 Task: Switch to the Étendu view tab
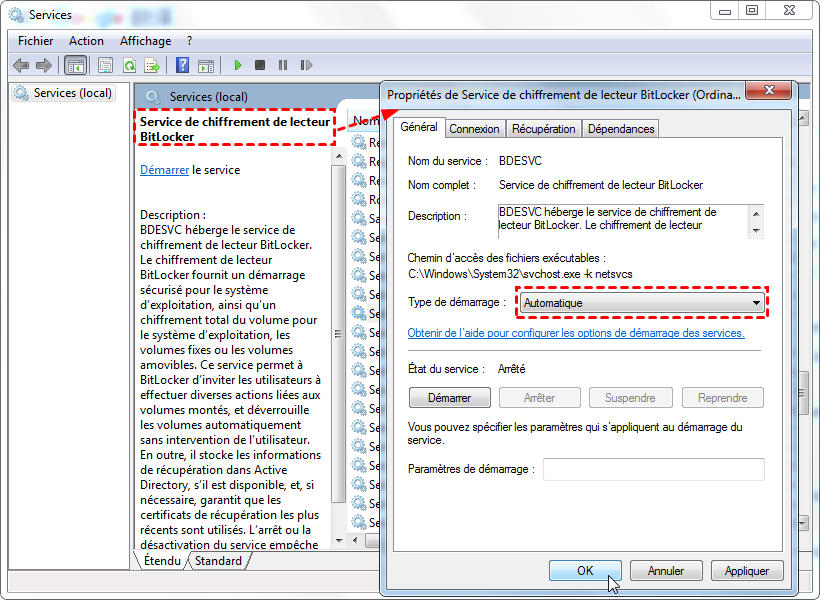[x=162, y=561]
